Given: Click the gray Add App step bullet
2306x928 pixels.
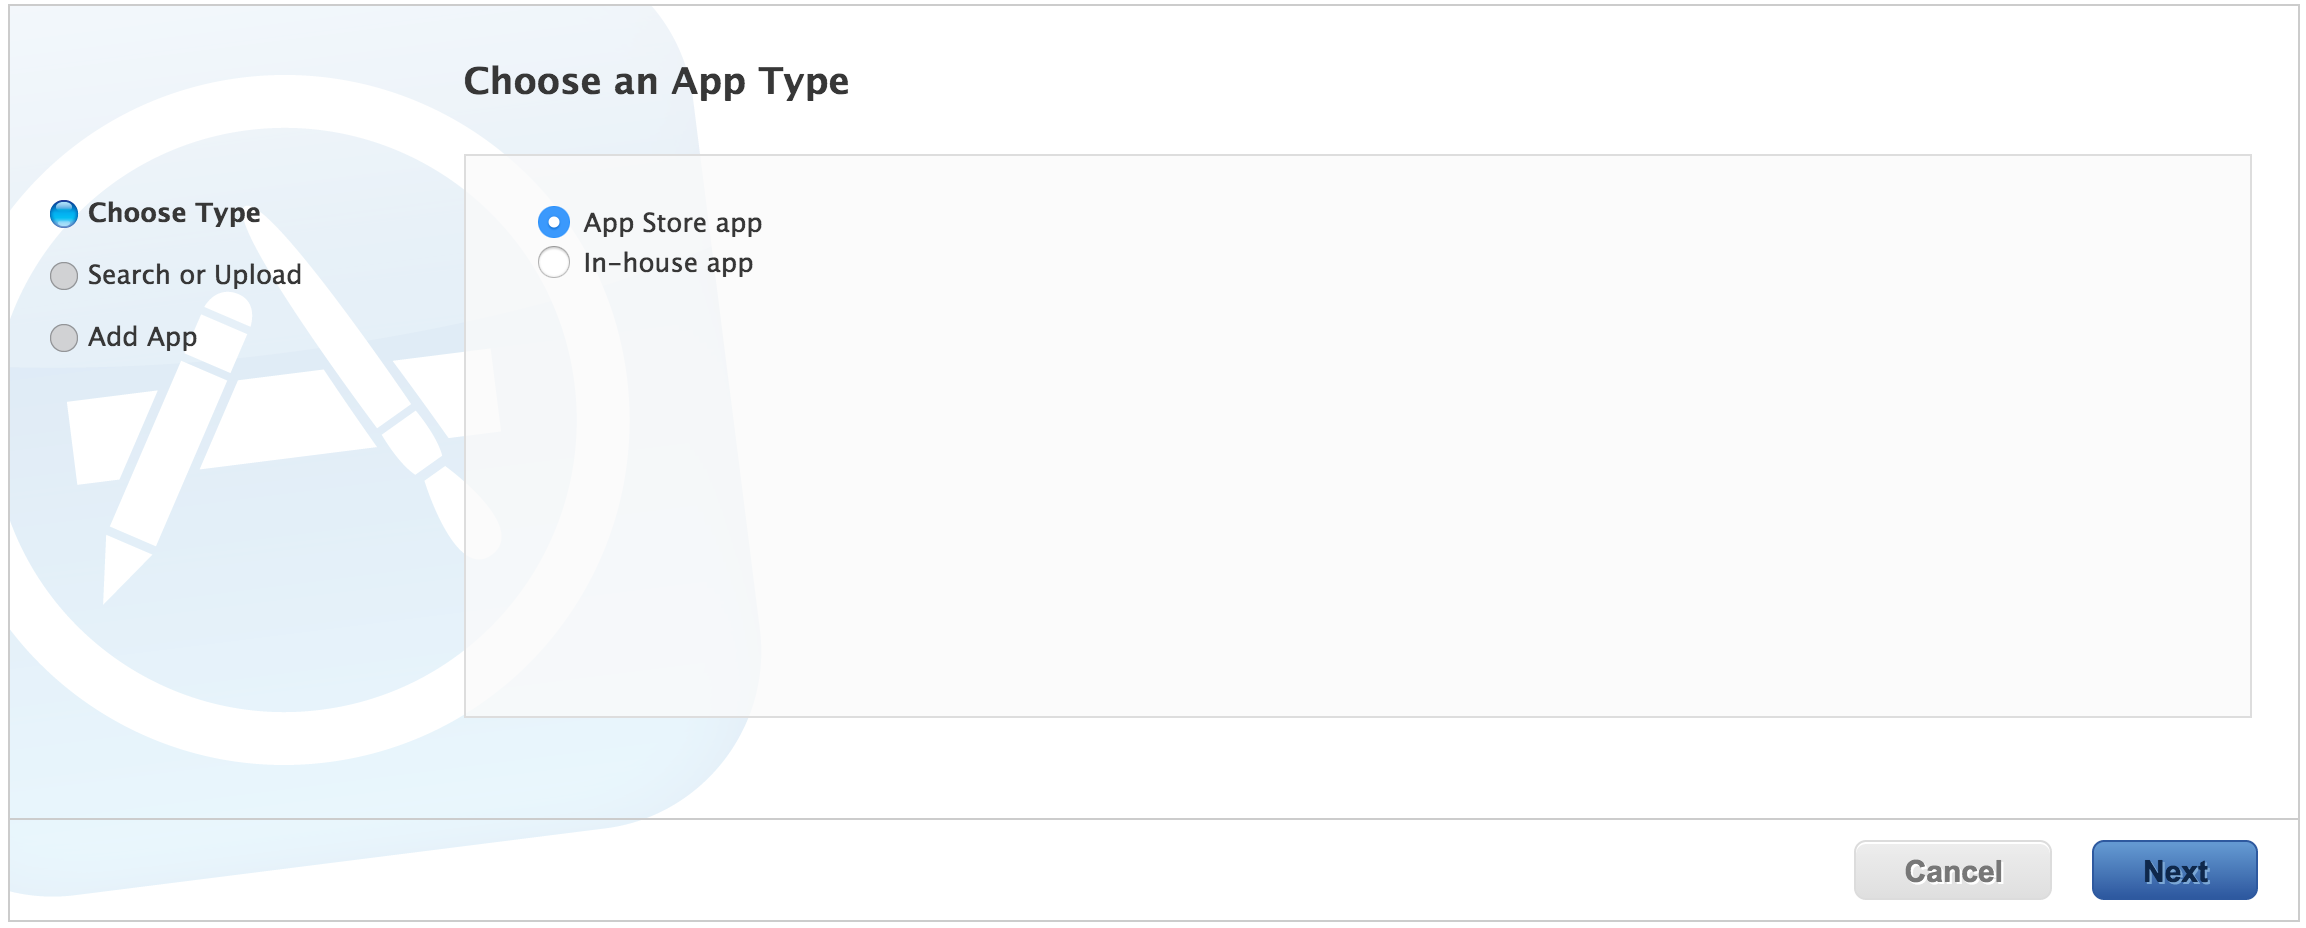Looking at the screenshot, I should coord(64,338).
